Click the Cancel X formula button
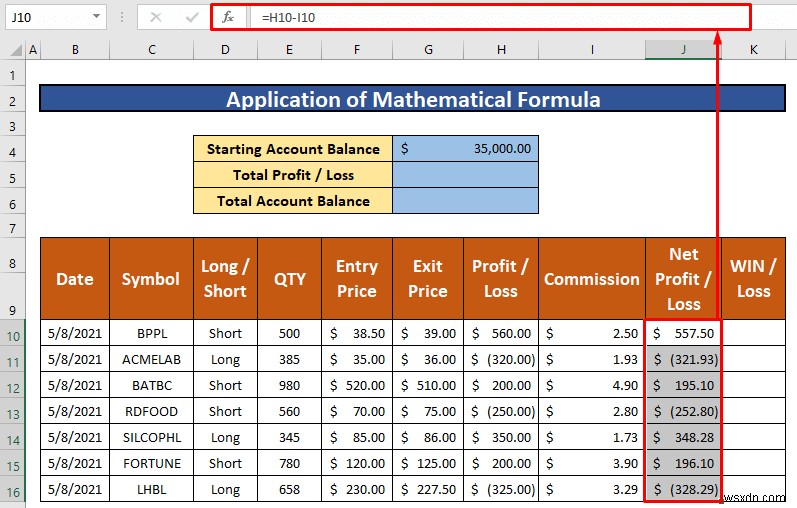Image resolution: width=797 pixels, height=508 pixels. (156, 17)
